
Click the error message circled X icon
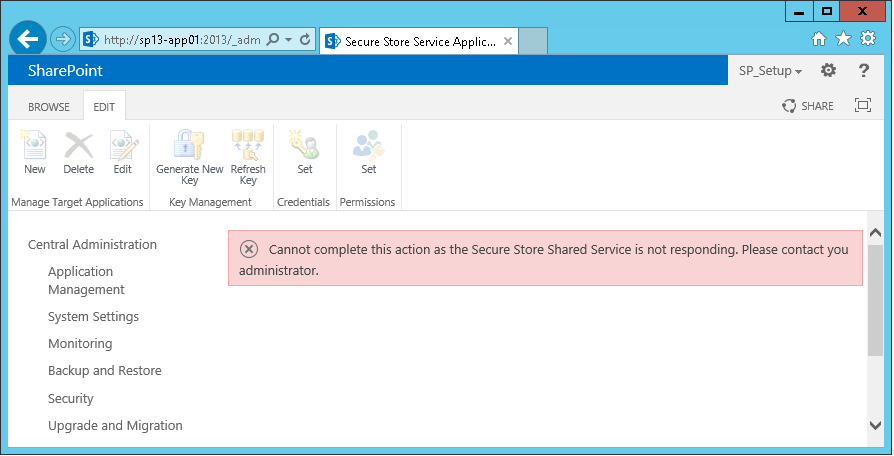(249, 249)
